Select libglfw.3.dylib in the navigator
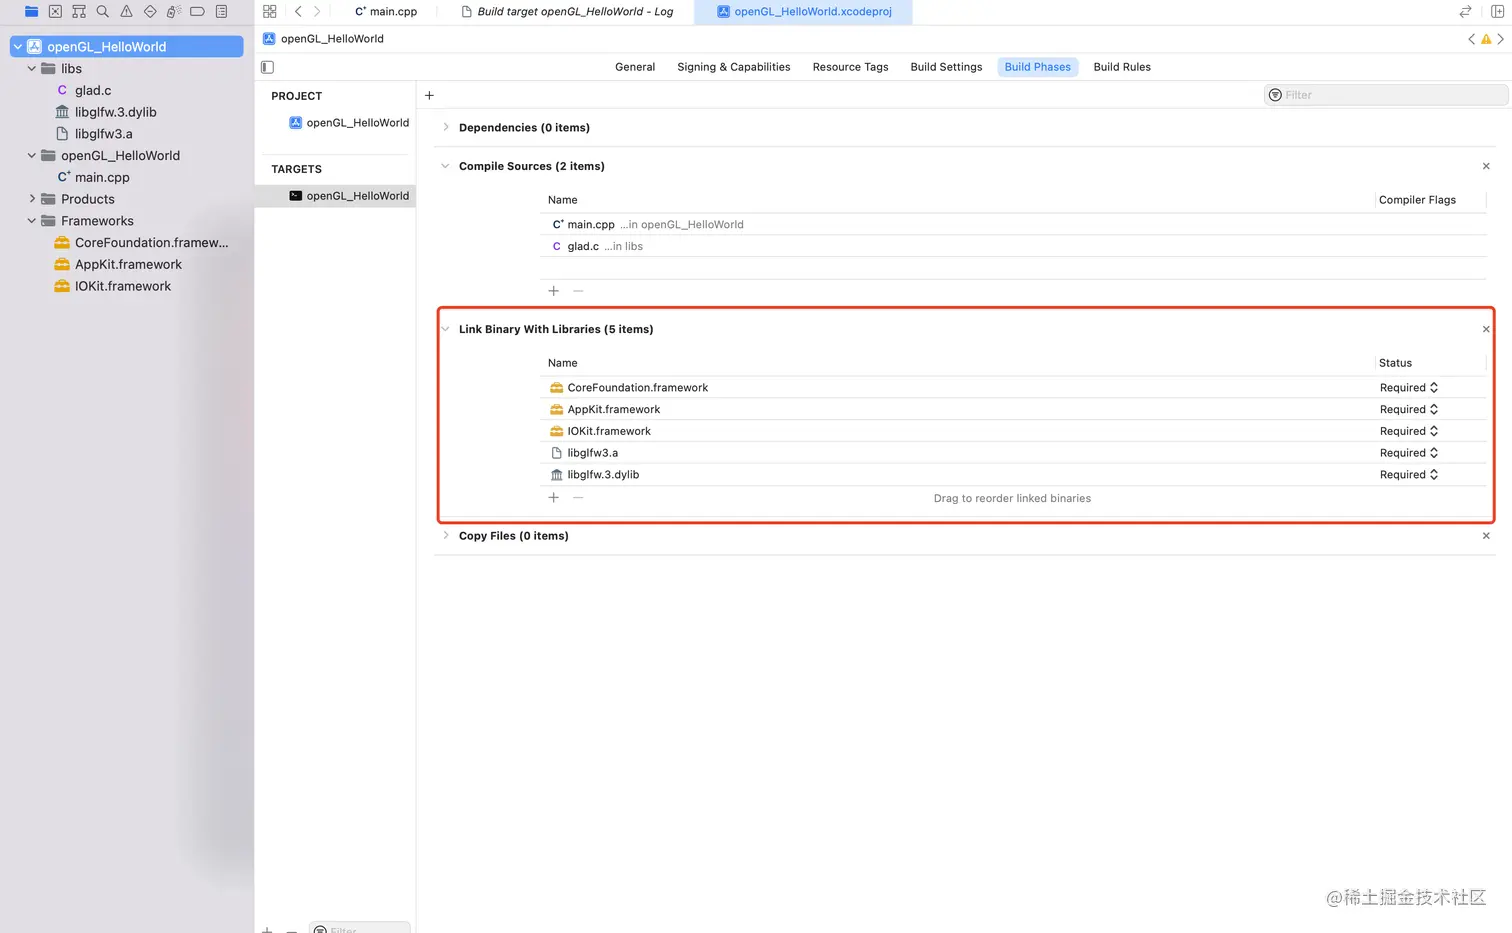 click(x=115, y=112)
